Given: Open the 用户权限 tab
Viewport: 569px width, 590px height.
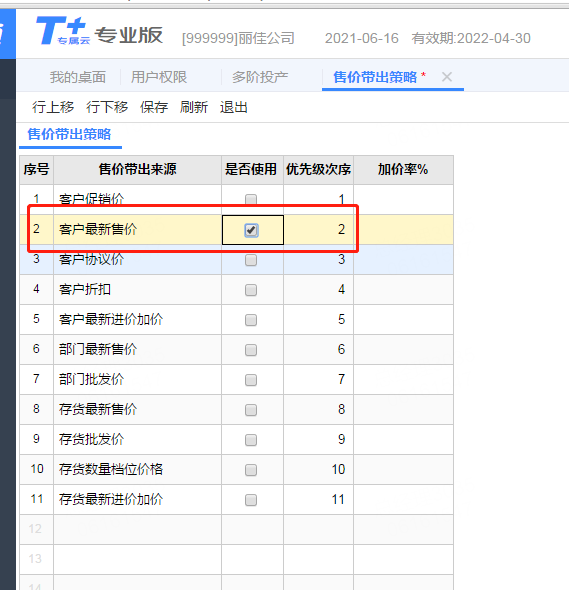Looking at the screenshot, I should tap(159, 77).
